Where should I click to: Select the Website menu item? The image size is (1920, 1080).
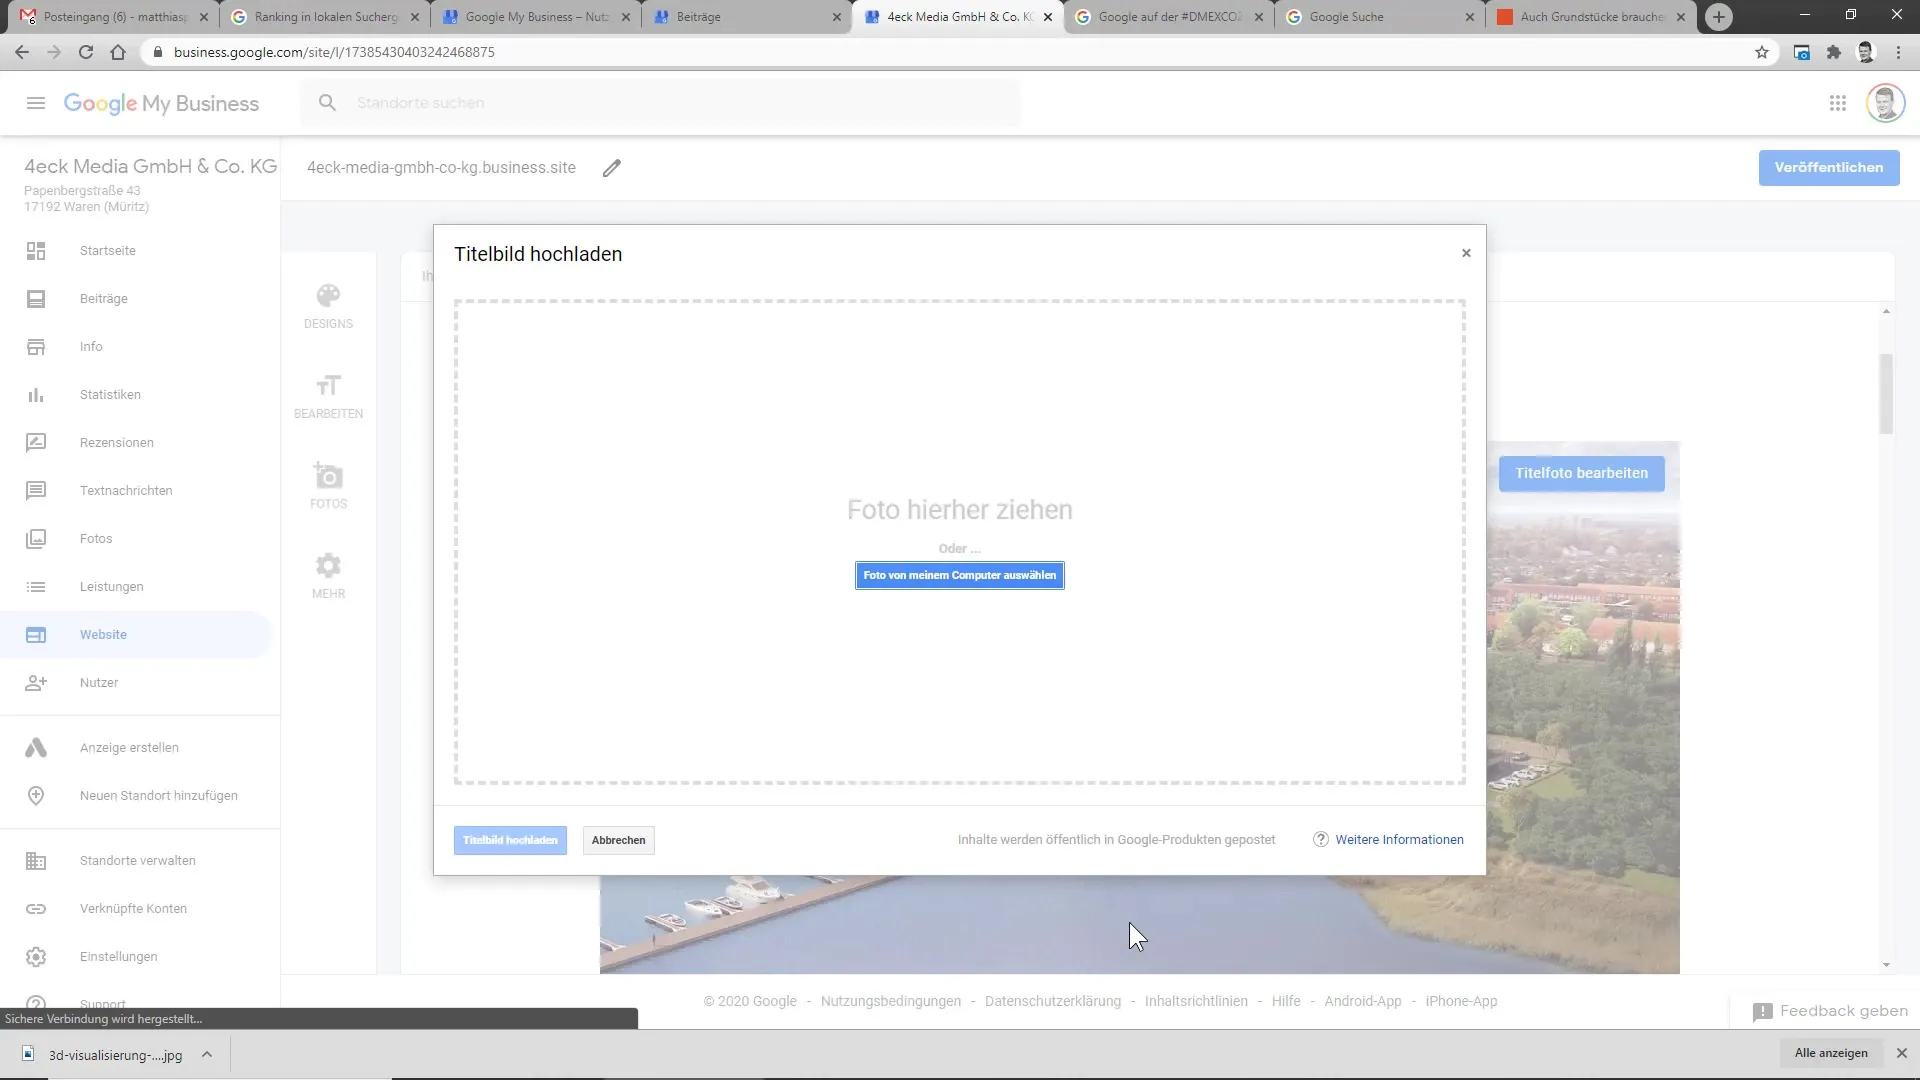click(136, 635)
